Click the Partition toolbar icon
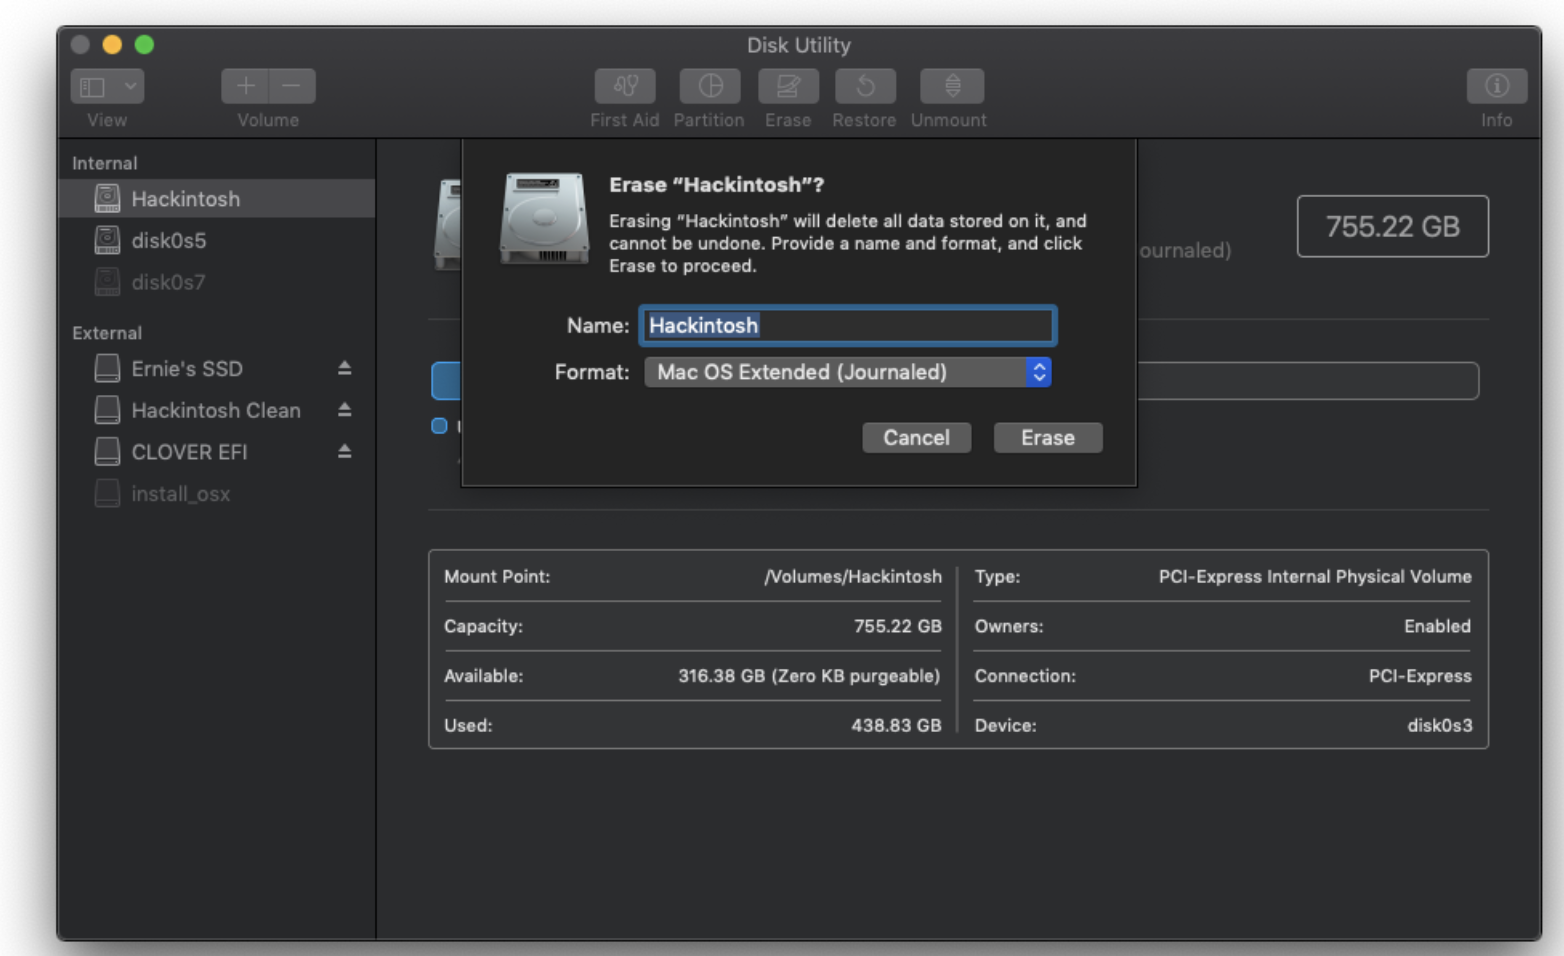Screen dimensions: 1564x956 click(x=710, y=87)
